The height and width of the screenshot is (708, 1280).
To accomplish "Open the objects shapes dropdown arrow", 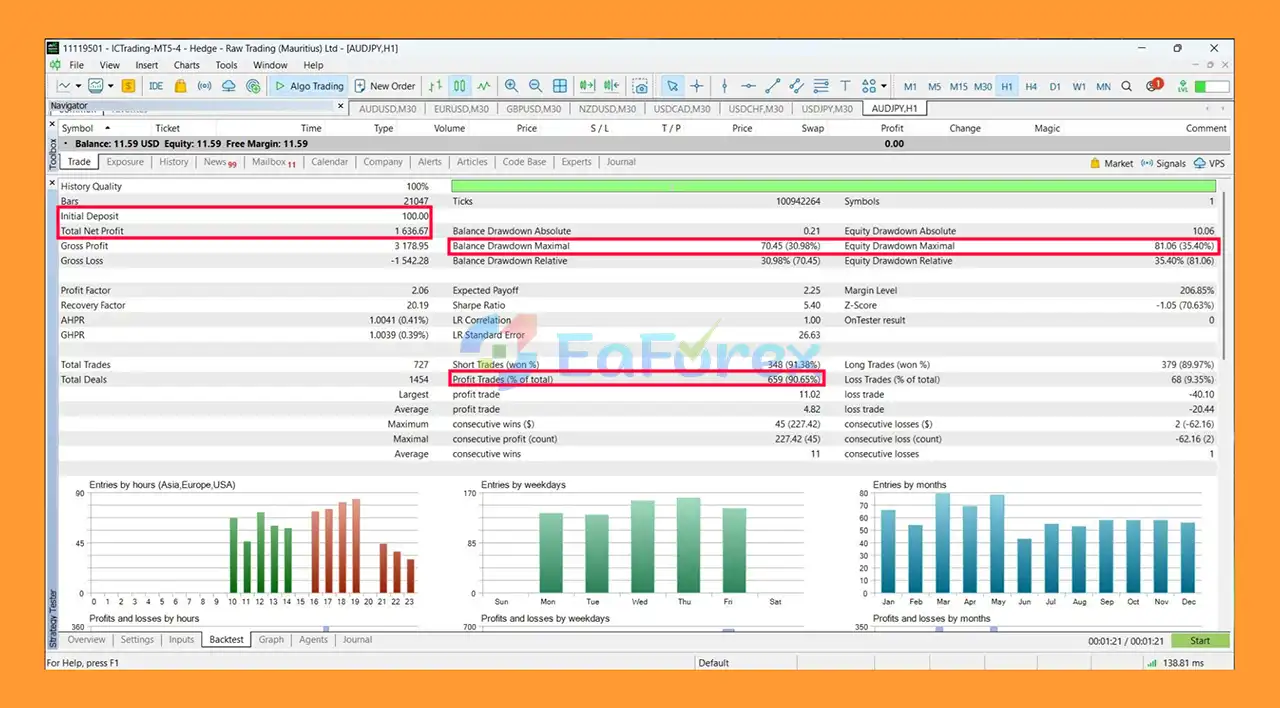I will pos(883,86).
